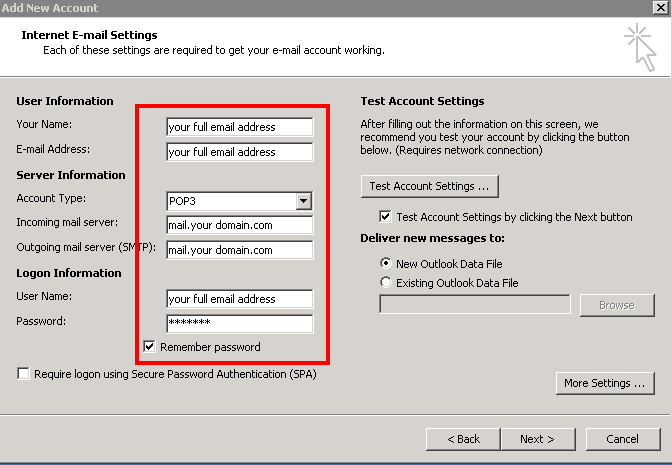Click the Account Type label
This screenshot has width=672, height=465.
point(51,198)
